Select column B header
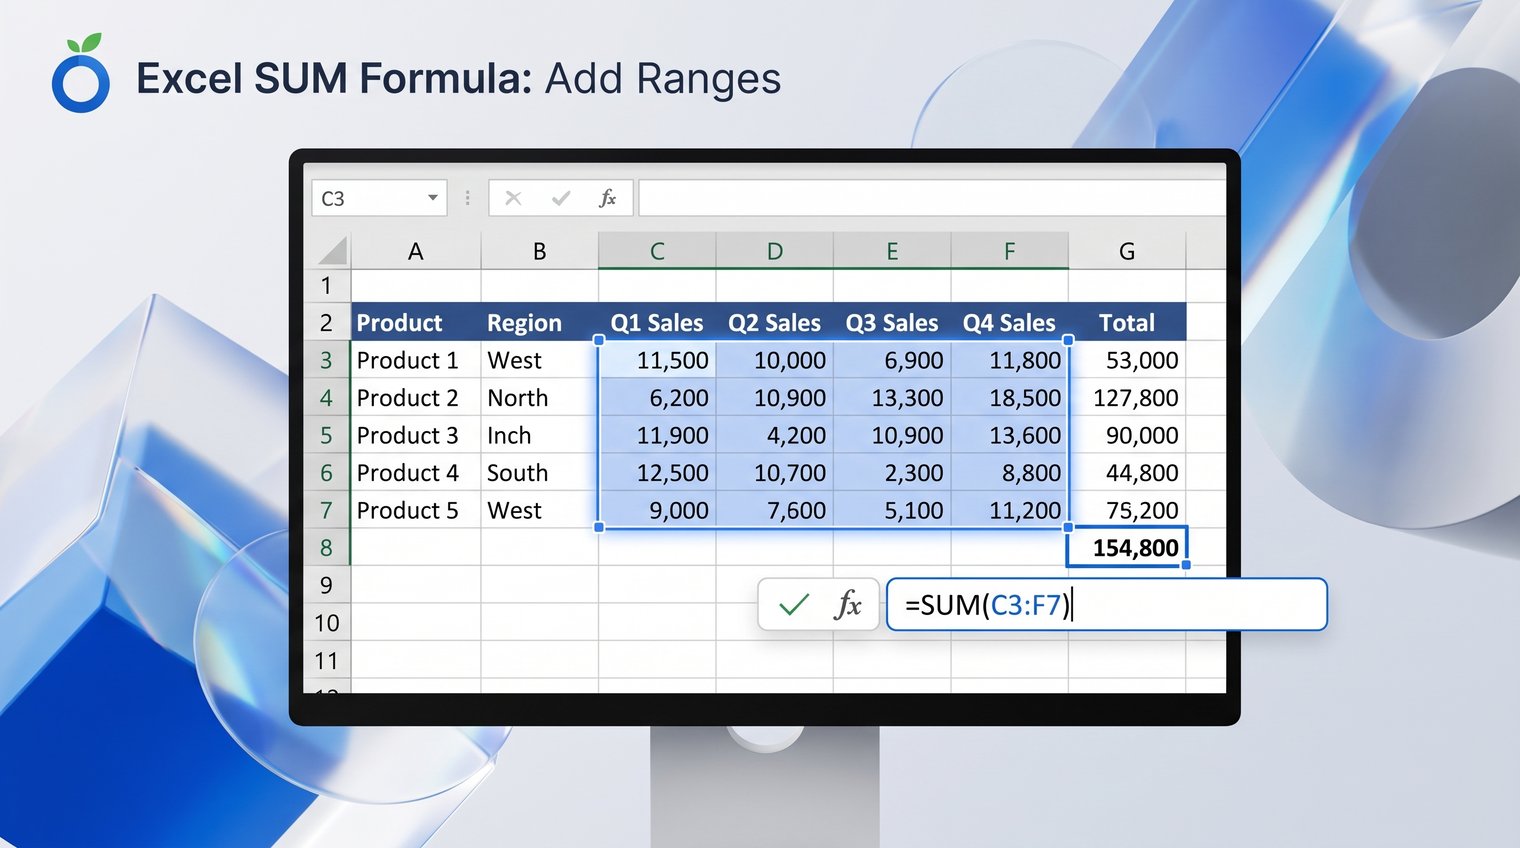 tap(540, 251)
